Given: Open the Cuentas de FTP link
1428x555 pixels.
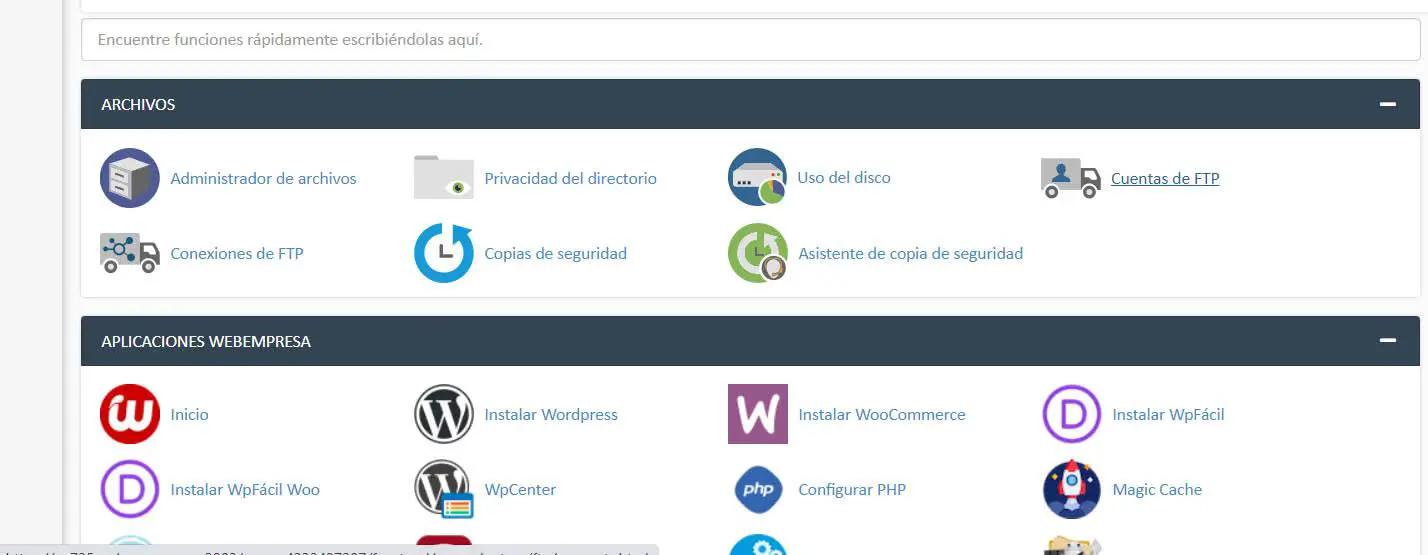Looking at the screenshot, I should coord(1165,178).
